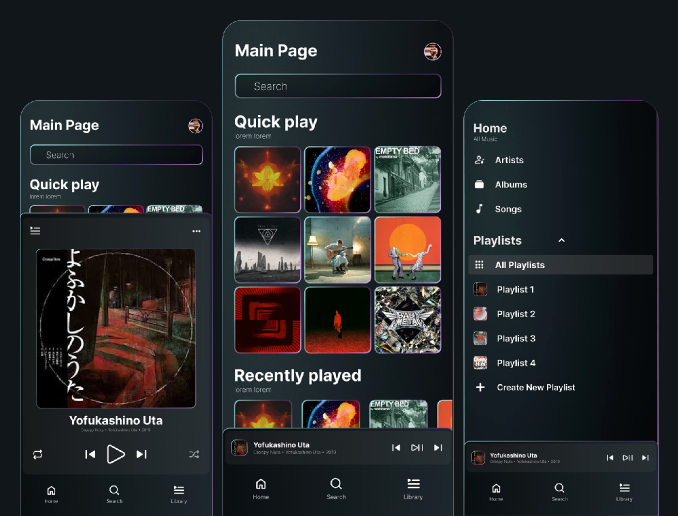
Task: Go to Home tab in right screen
Action: point(496,492)
